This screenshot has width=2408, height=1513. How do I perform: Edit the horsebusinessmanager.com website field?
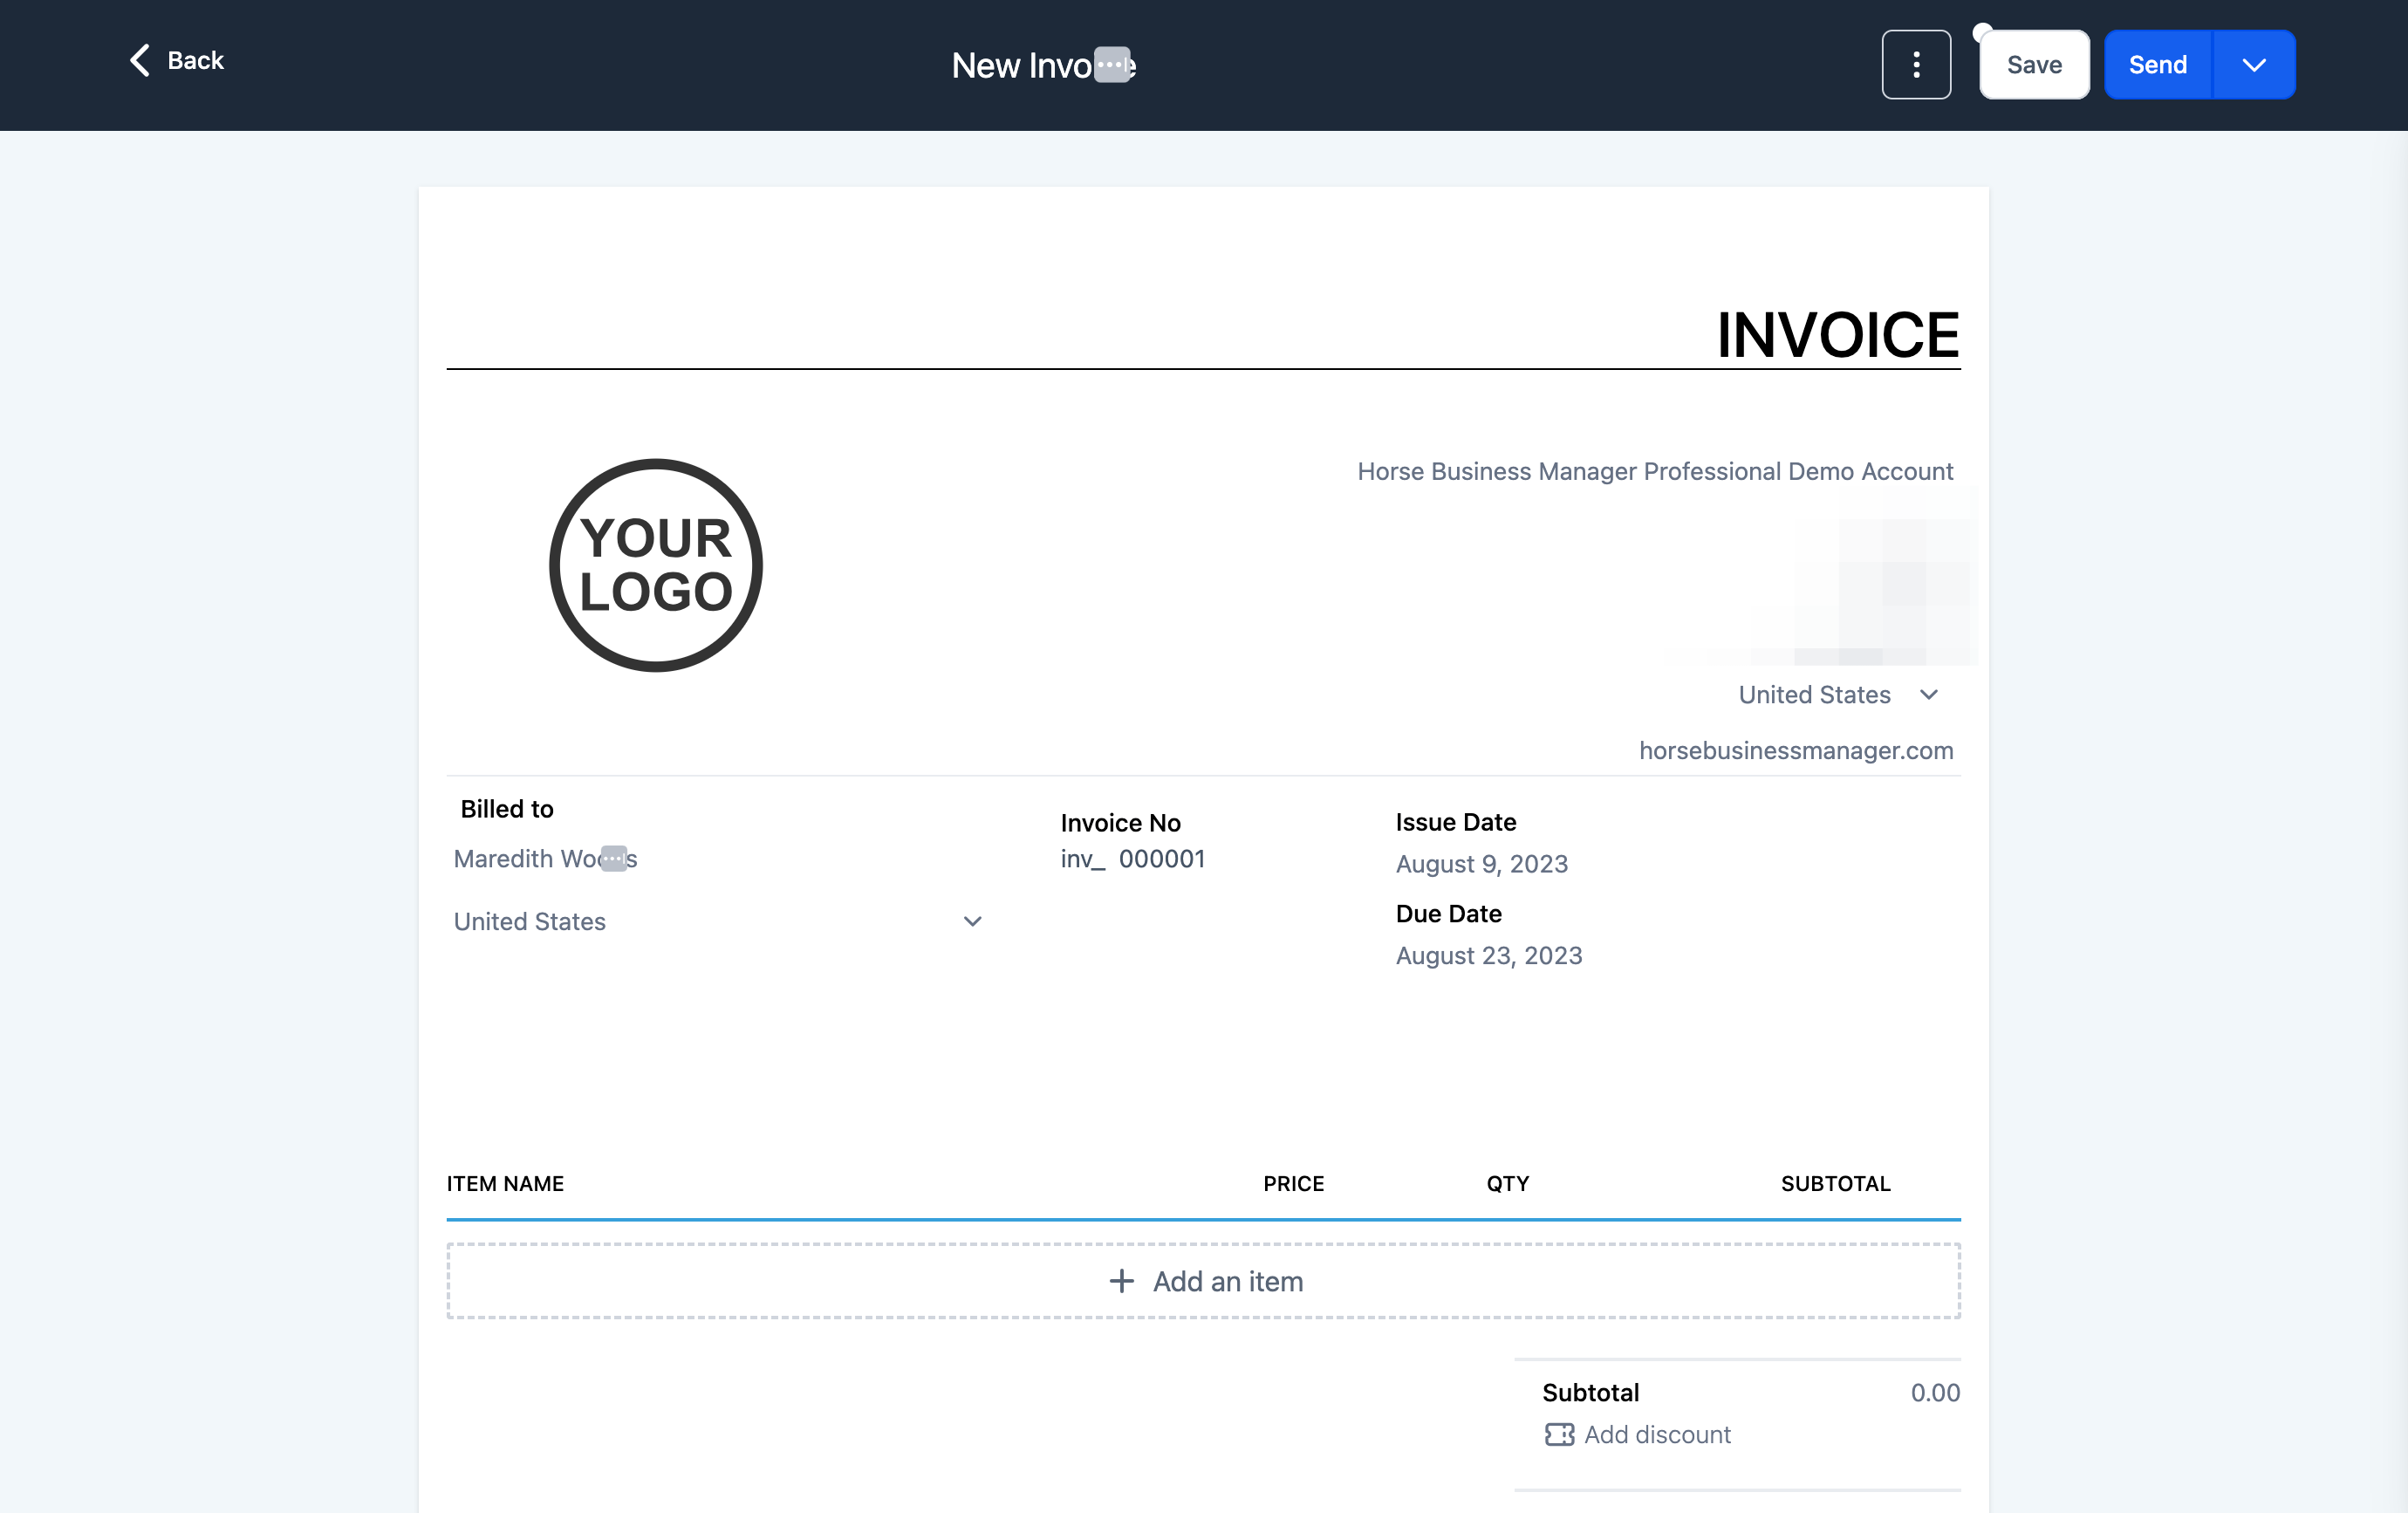point(1796,751)
